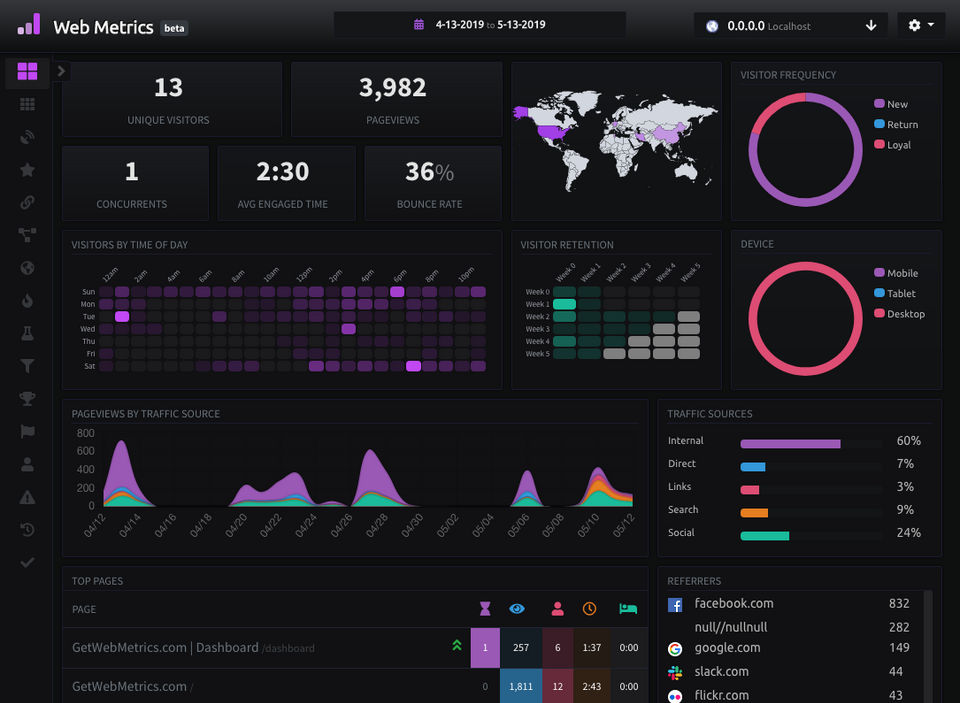The image size is (960, 703).
Task: Toggle the Return series in Visitor Frequency
Action: pos(896,124)
